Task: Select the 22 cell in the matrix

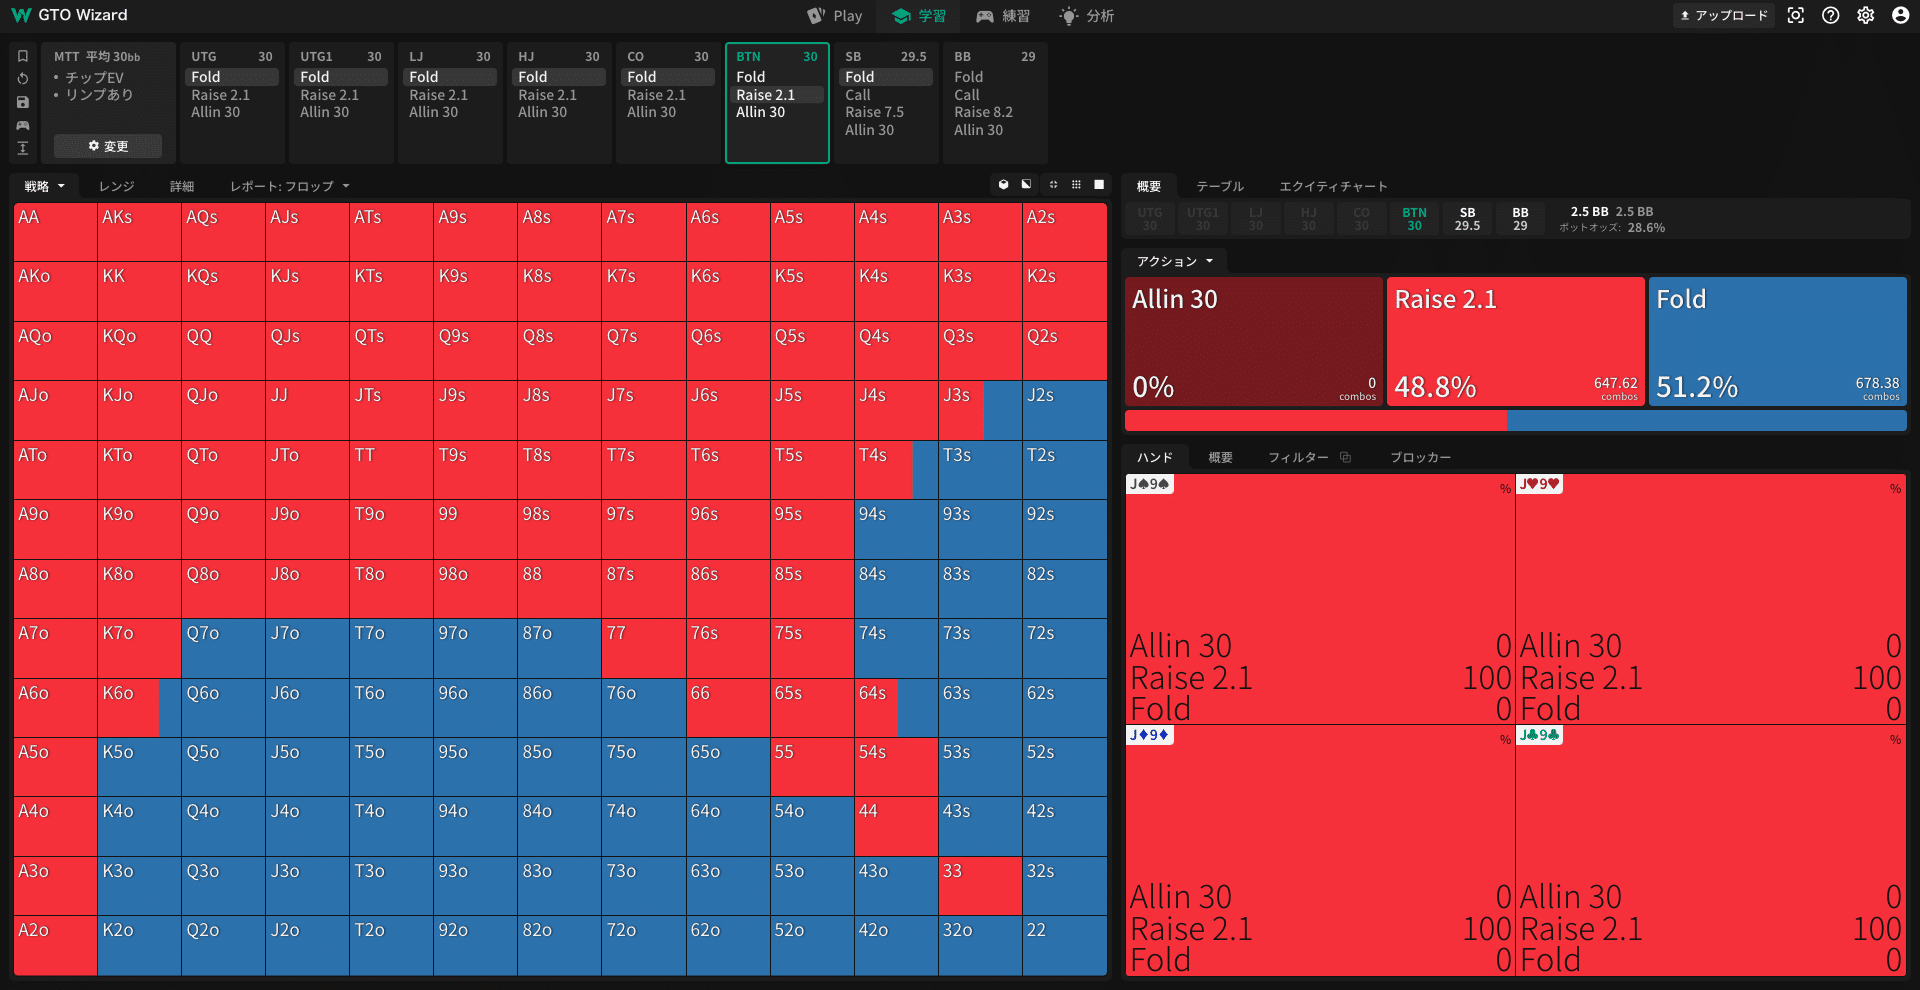Action: [x=1064, y=945]
